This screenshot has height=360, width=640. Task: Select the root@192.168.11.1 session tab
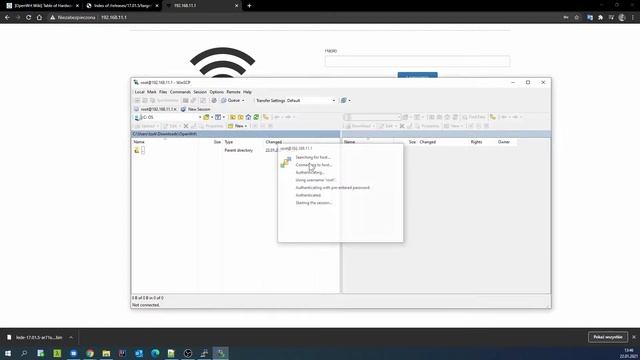click(x=156, y=109)
